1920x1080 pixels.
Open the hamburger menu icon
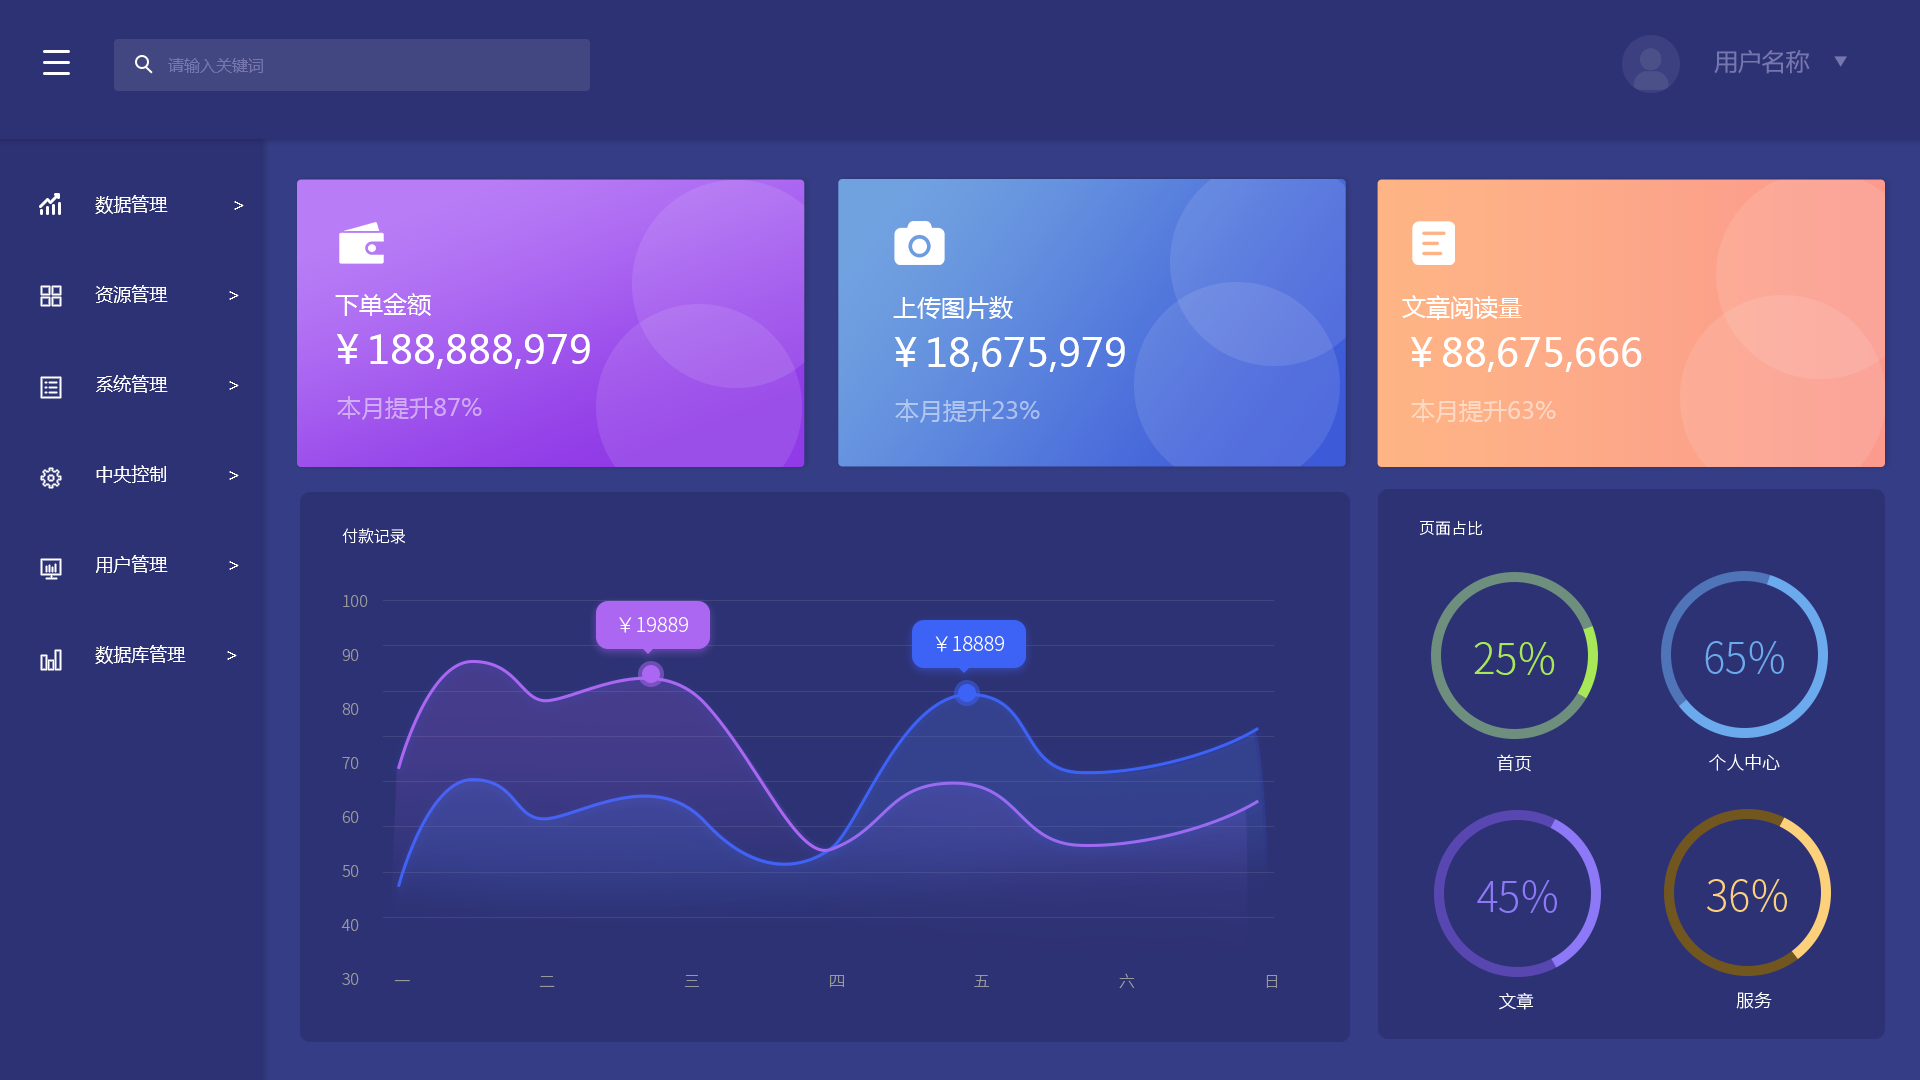point(56,63)
